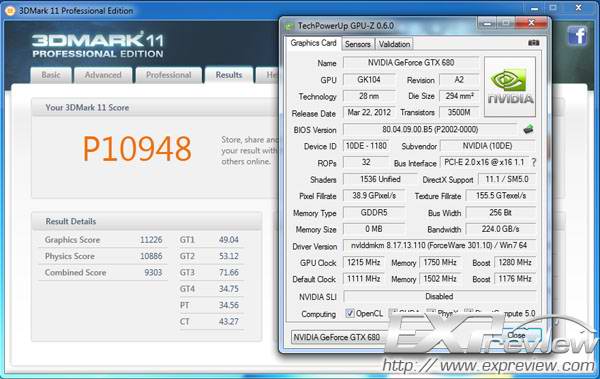Click the GPU Clock value 1215 MHz
Image resolution: width=600 pixels, height=379 pixels.
click(x=363, y=262)
